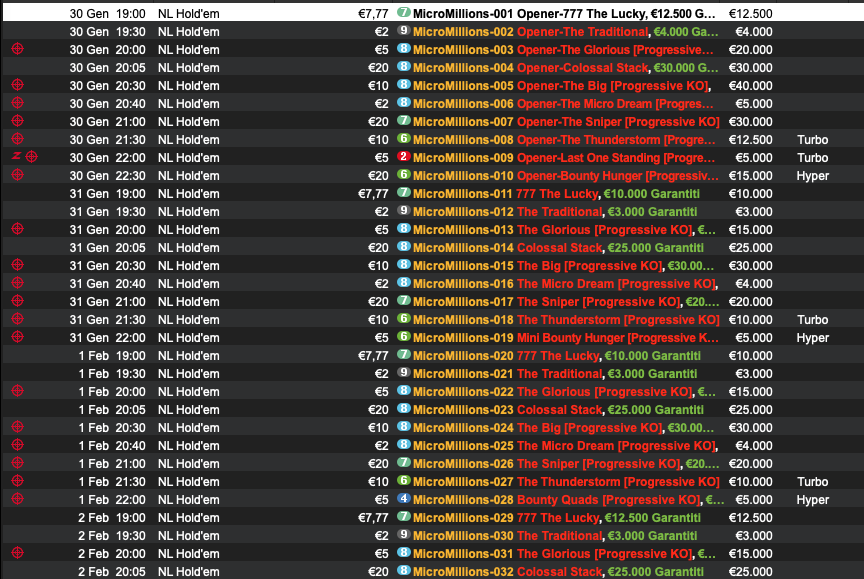
Task: Click the 7-max seat icon for MicroMillions-001
Action: click(x=403, y=12)
